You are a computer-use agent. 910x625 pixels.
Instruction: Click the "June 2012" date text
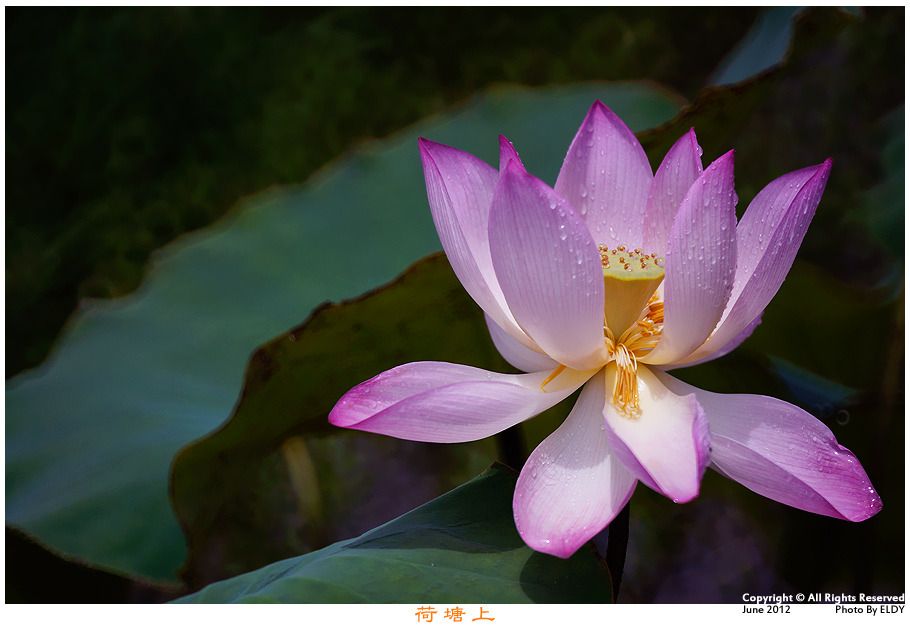coord(766,609)
